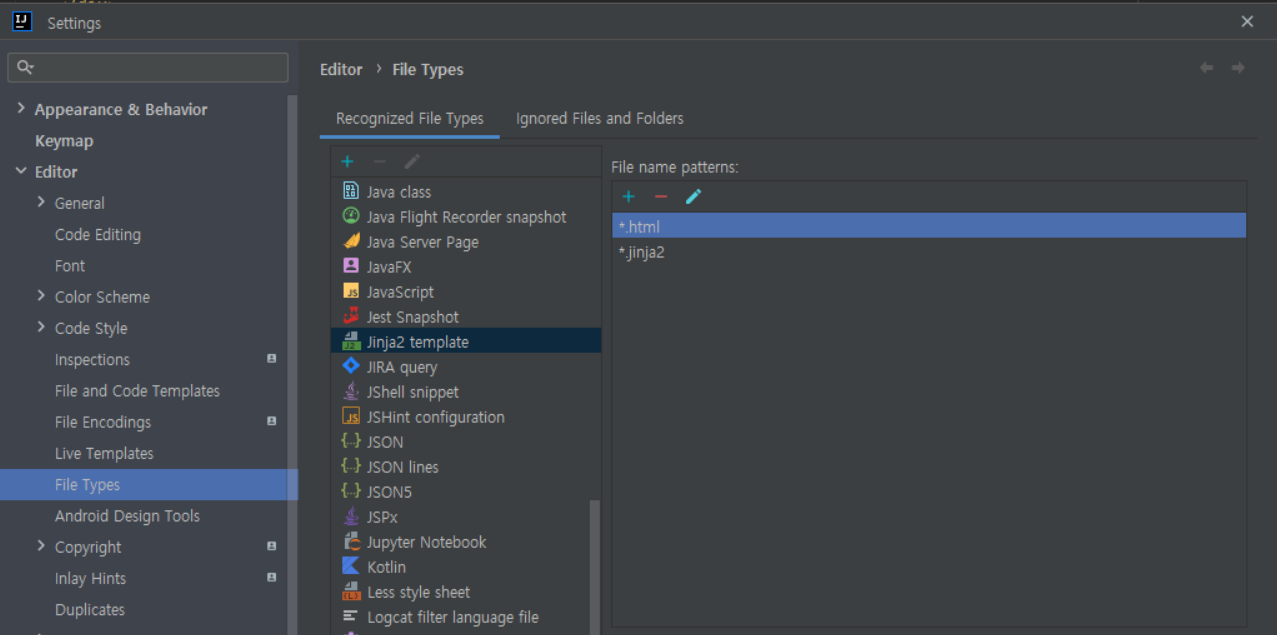
Task: Remove selected file type with minus icon
Action: 379,161
